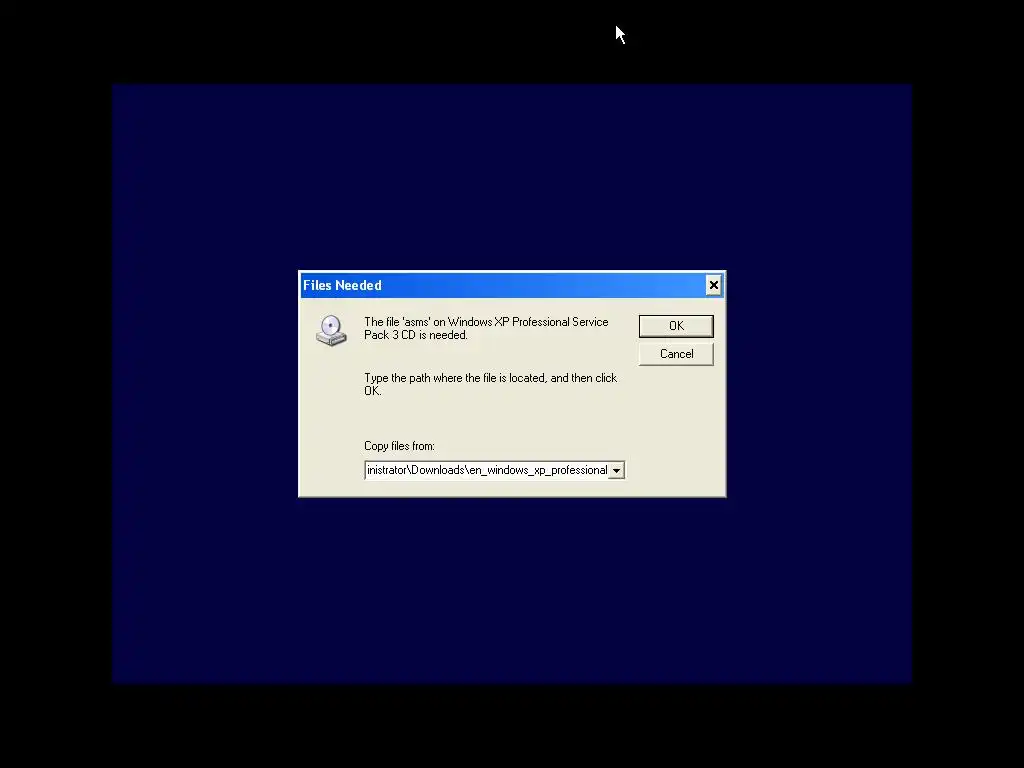
Task: Close the Files Needed dialog window
Action: 713,285
